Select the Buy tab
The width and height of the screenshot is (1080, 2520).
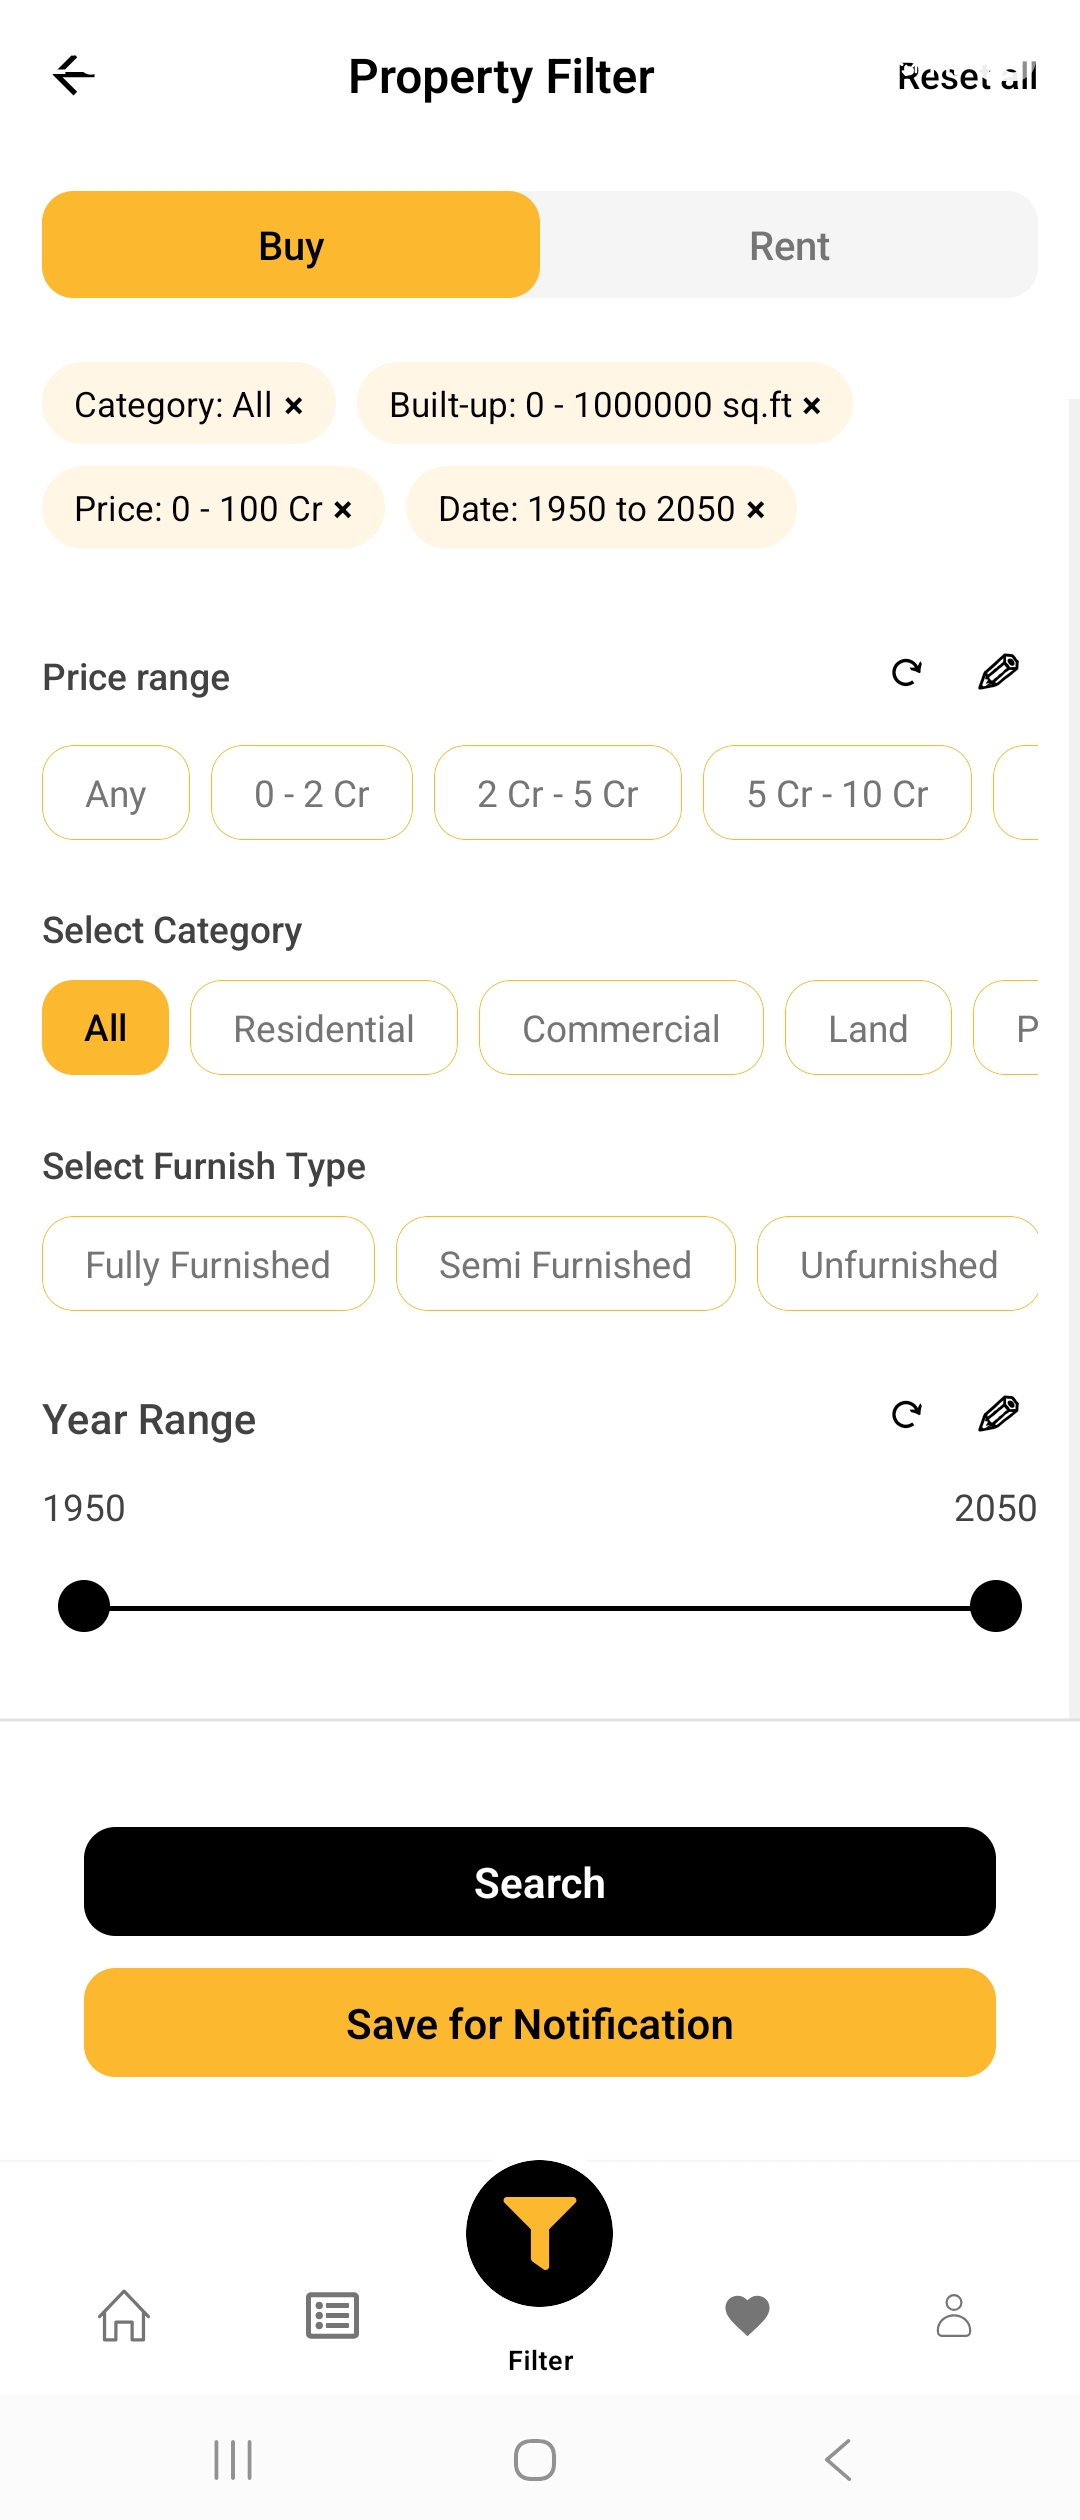(291, 246)
